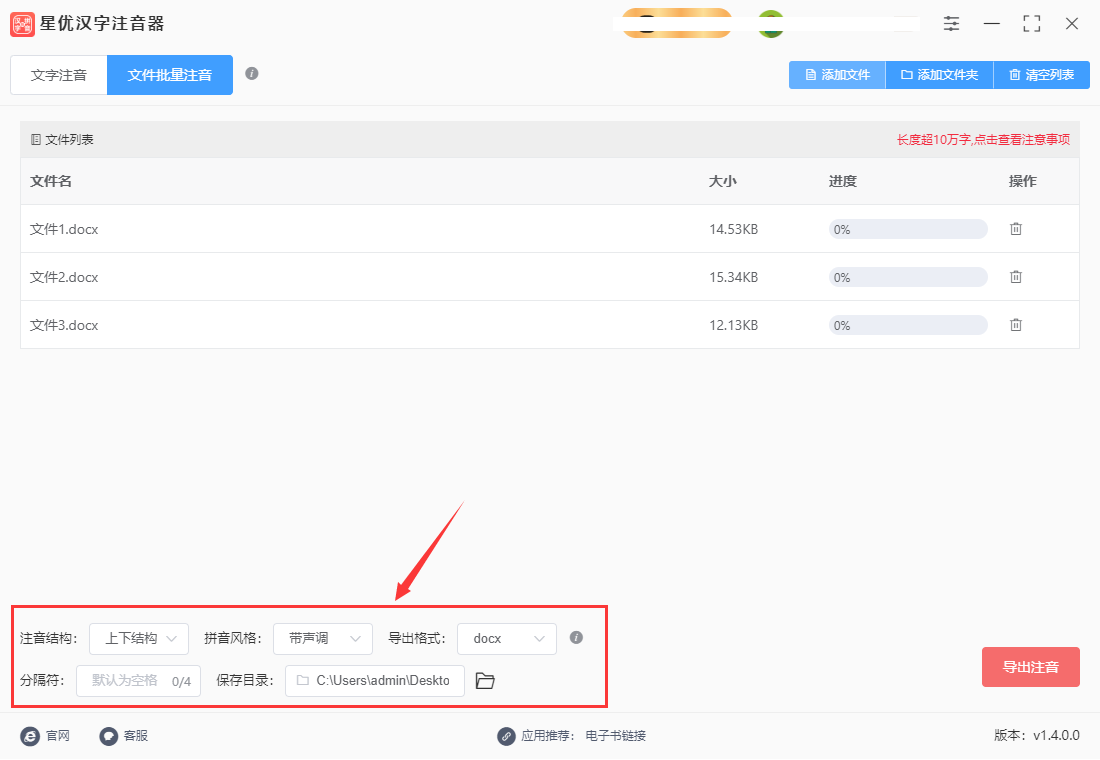Click the info icon beside 文件批量注音 tab
The height and width of the screenshot is (760, 1100).
(252, 74)
